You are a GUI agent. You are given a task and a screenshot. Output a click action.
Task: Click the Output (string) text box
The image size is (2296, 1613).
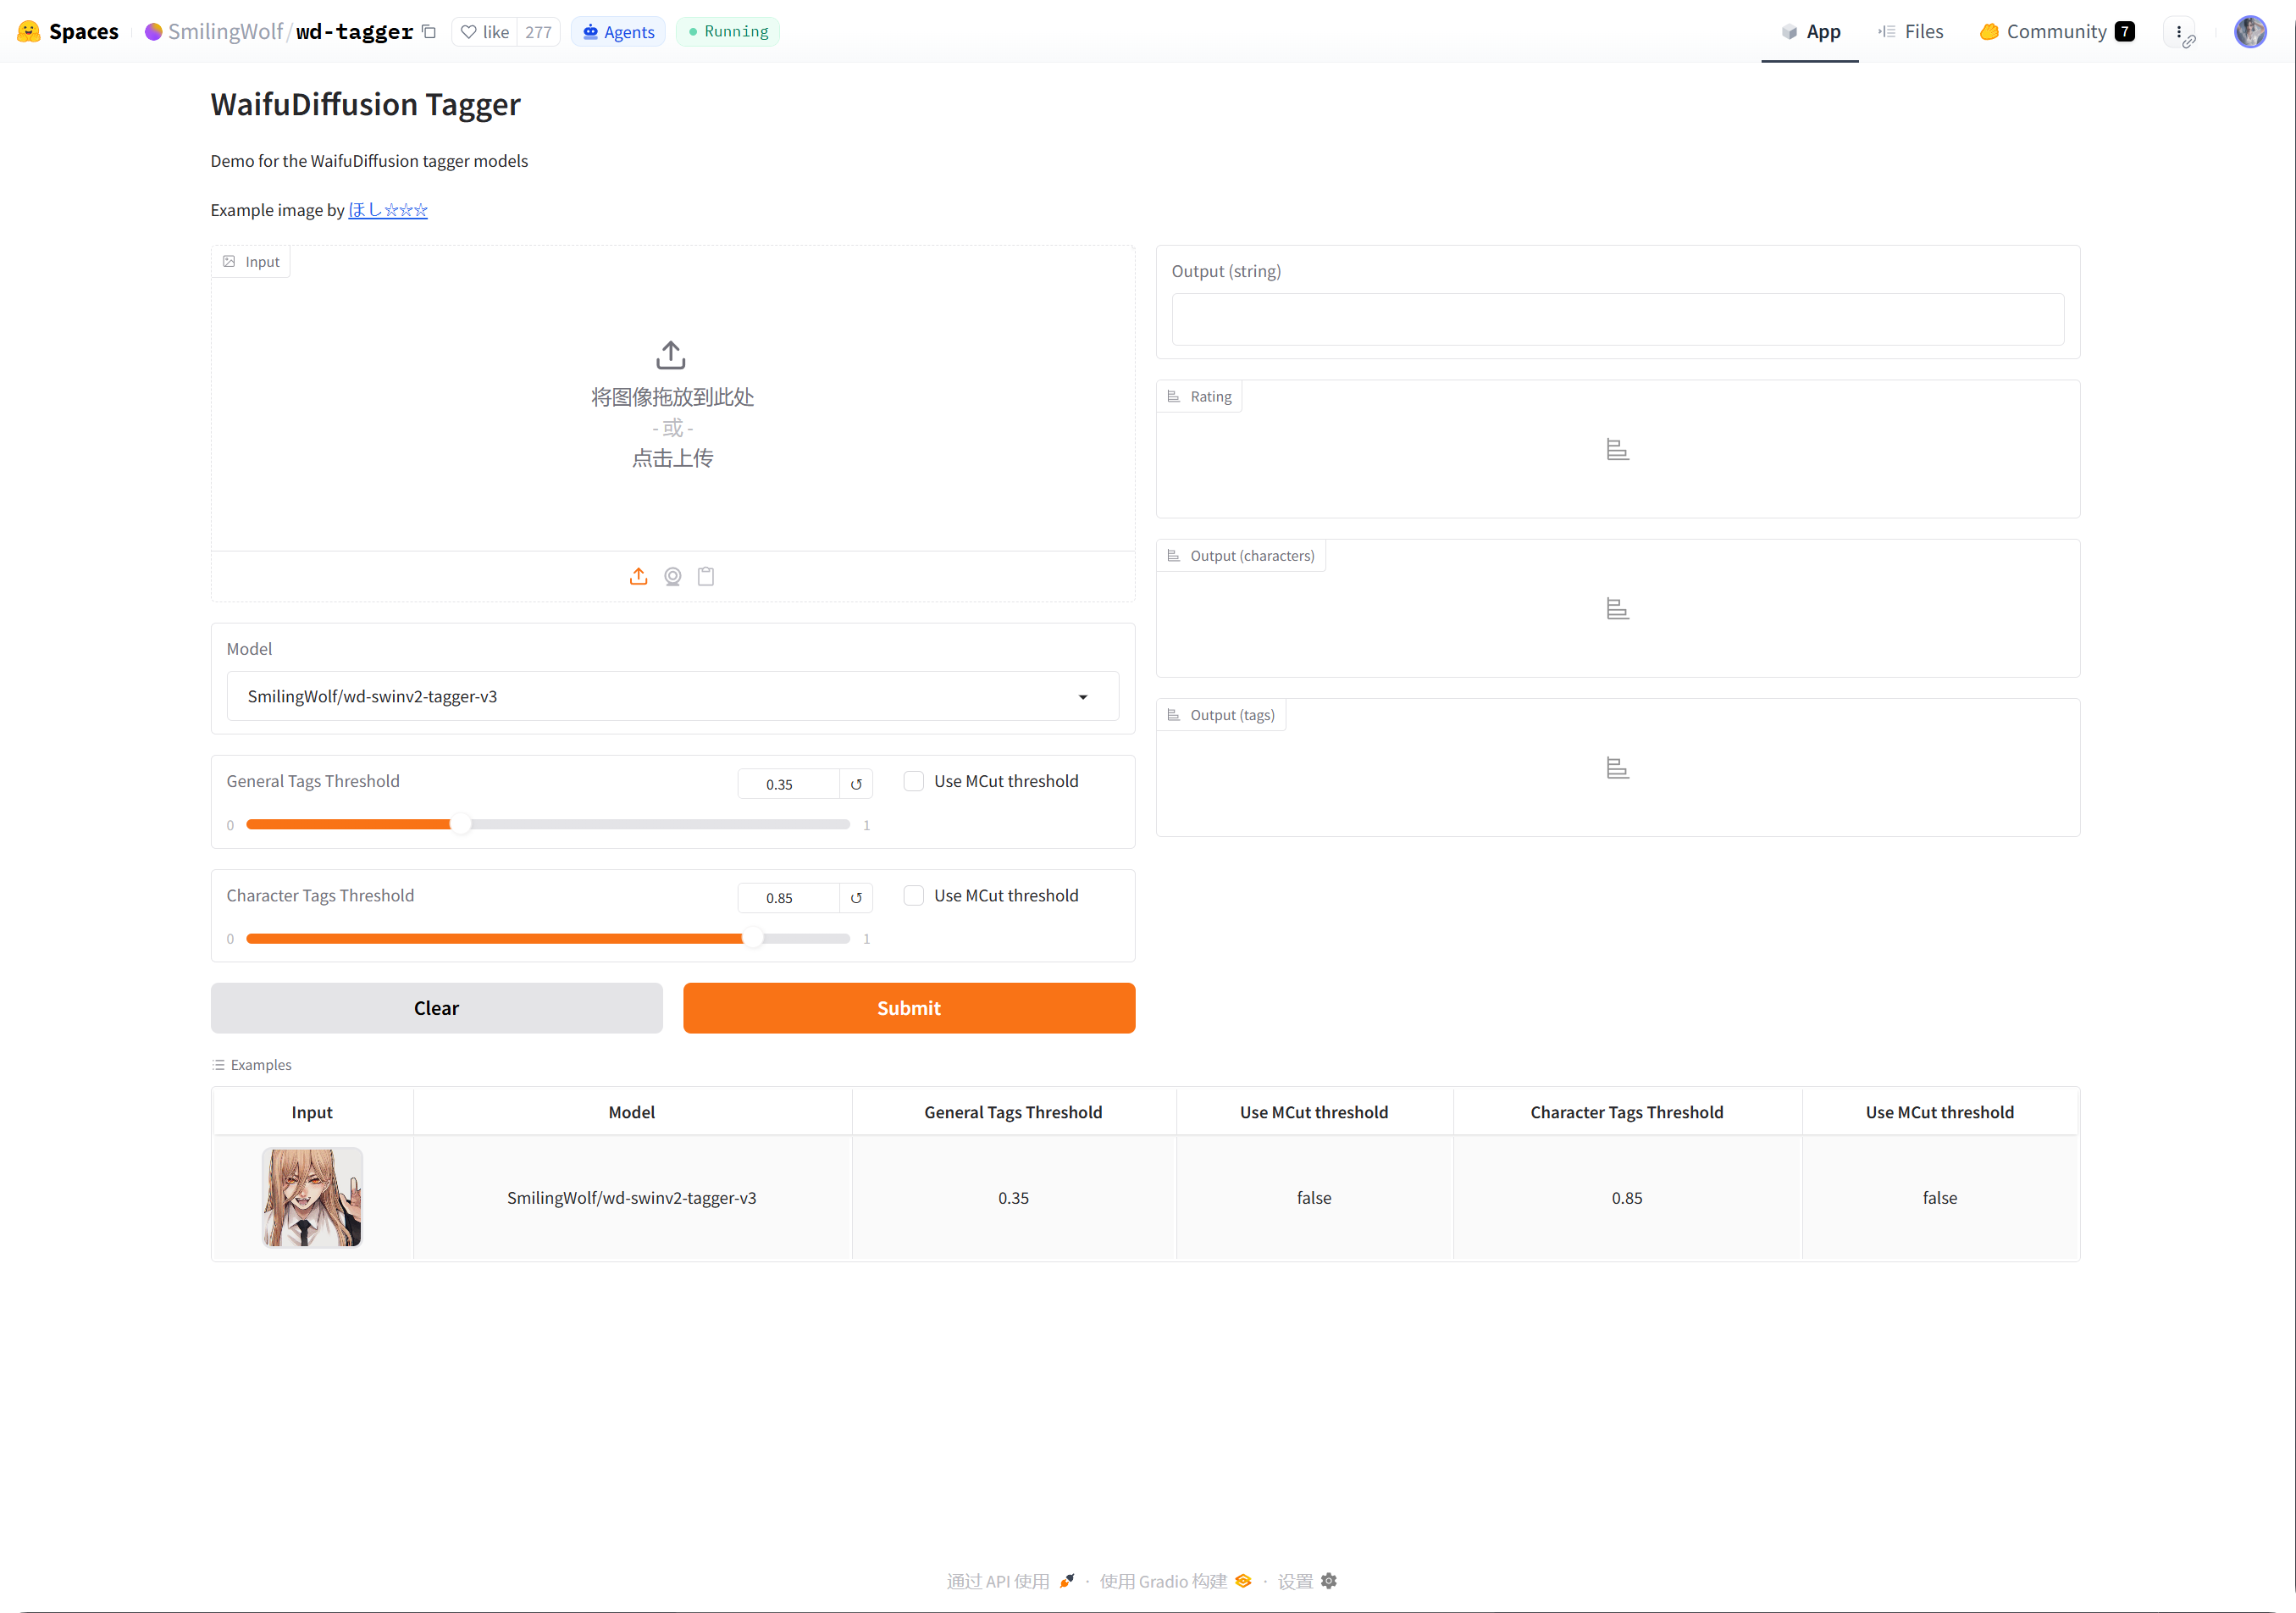point(1618,320)
